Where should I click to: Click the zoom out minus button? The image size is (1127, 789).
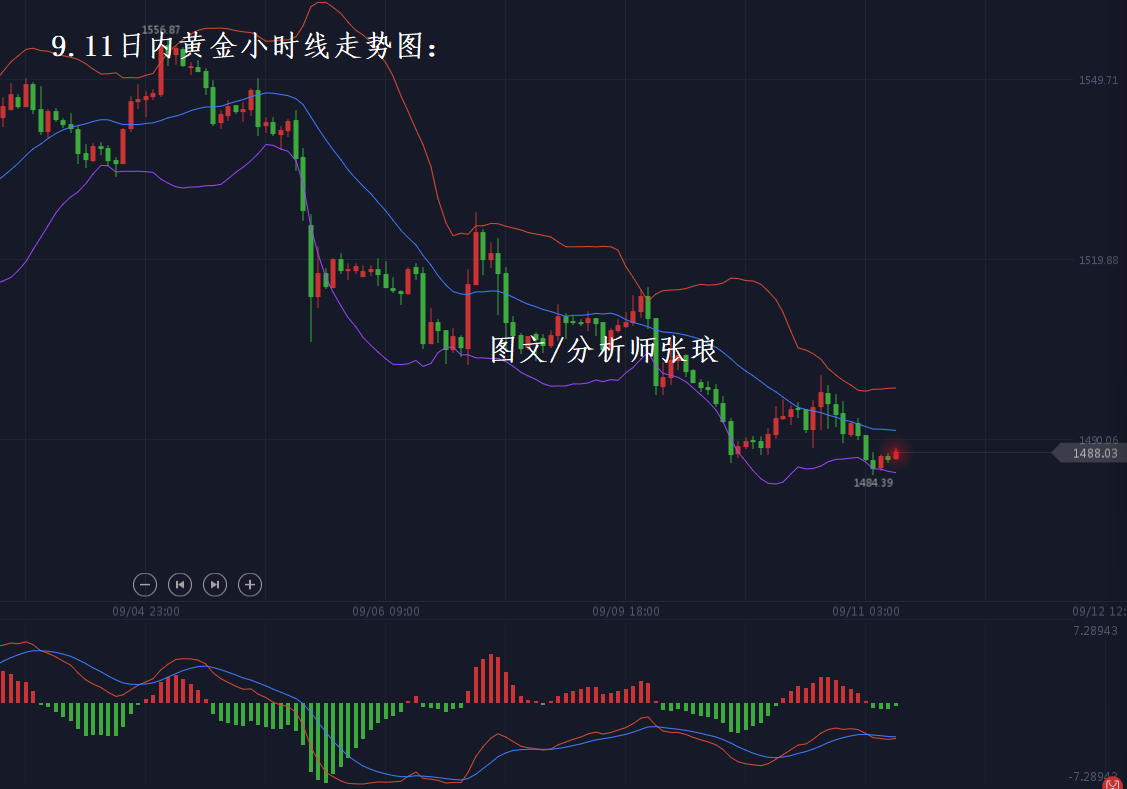[145, 584]
